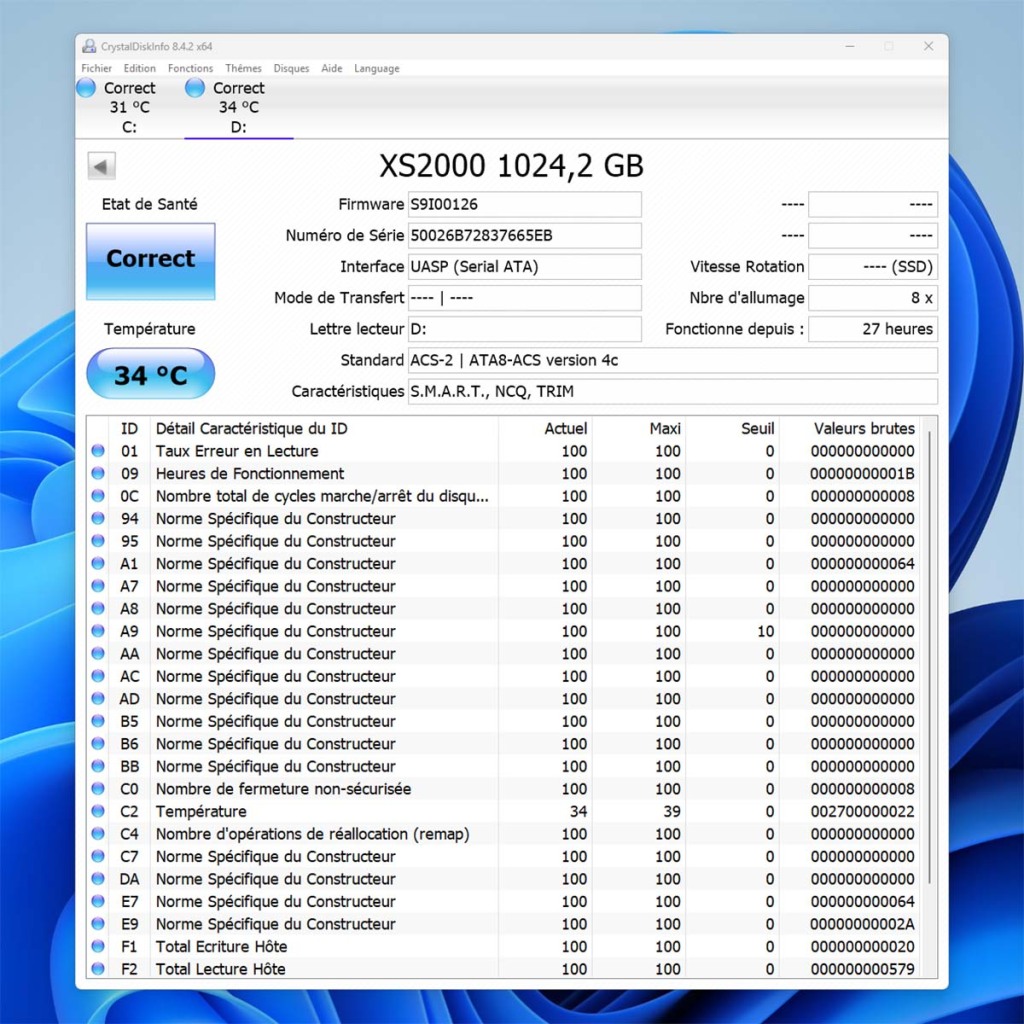Image resolution: width=1024 pixels, height=1024 pixels.
Task: Click the status dot for ID B5
Action: pos(98,721)
